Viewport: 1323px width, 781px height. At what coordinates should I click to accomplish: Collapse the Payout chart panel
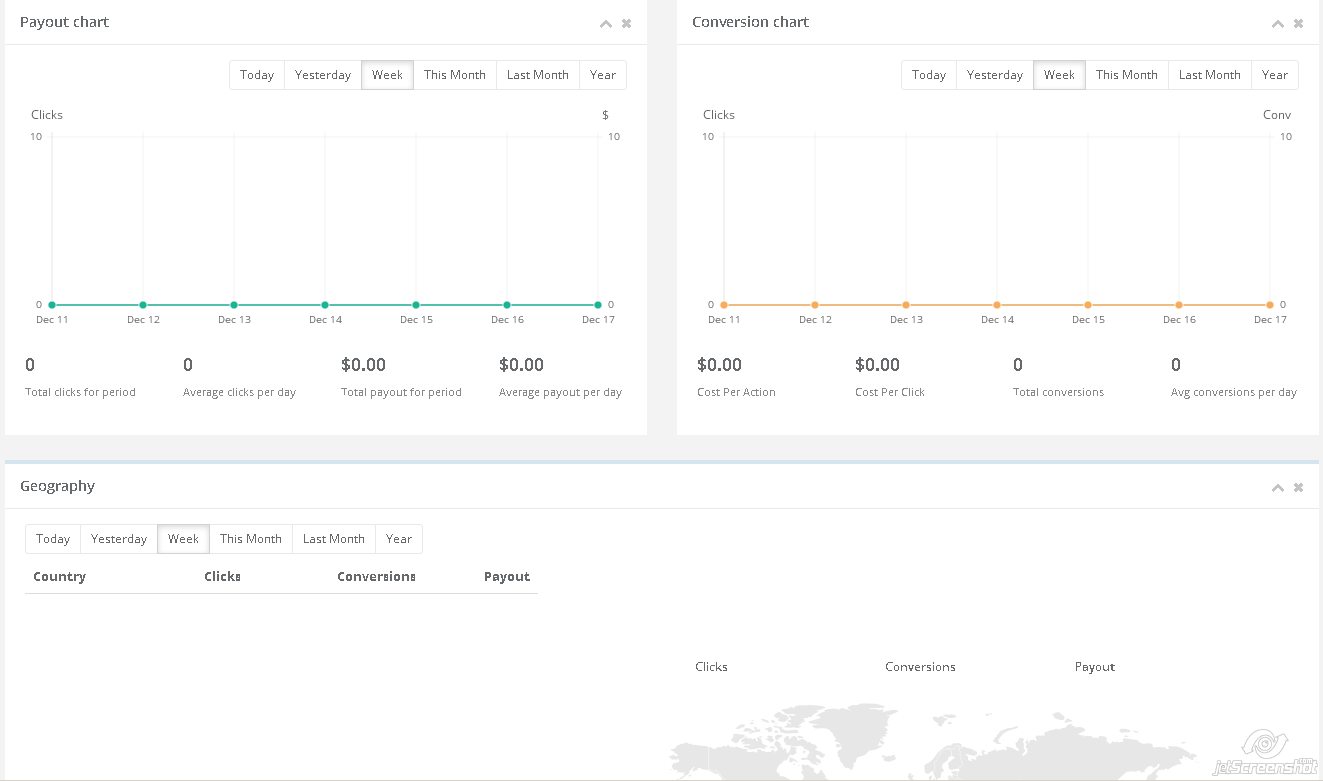tap(605, 24)
